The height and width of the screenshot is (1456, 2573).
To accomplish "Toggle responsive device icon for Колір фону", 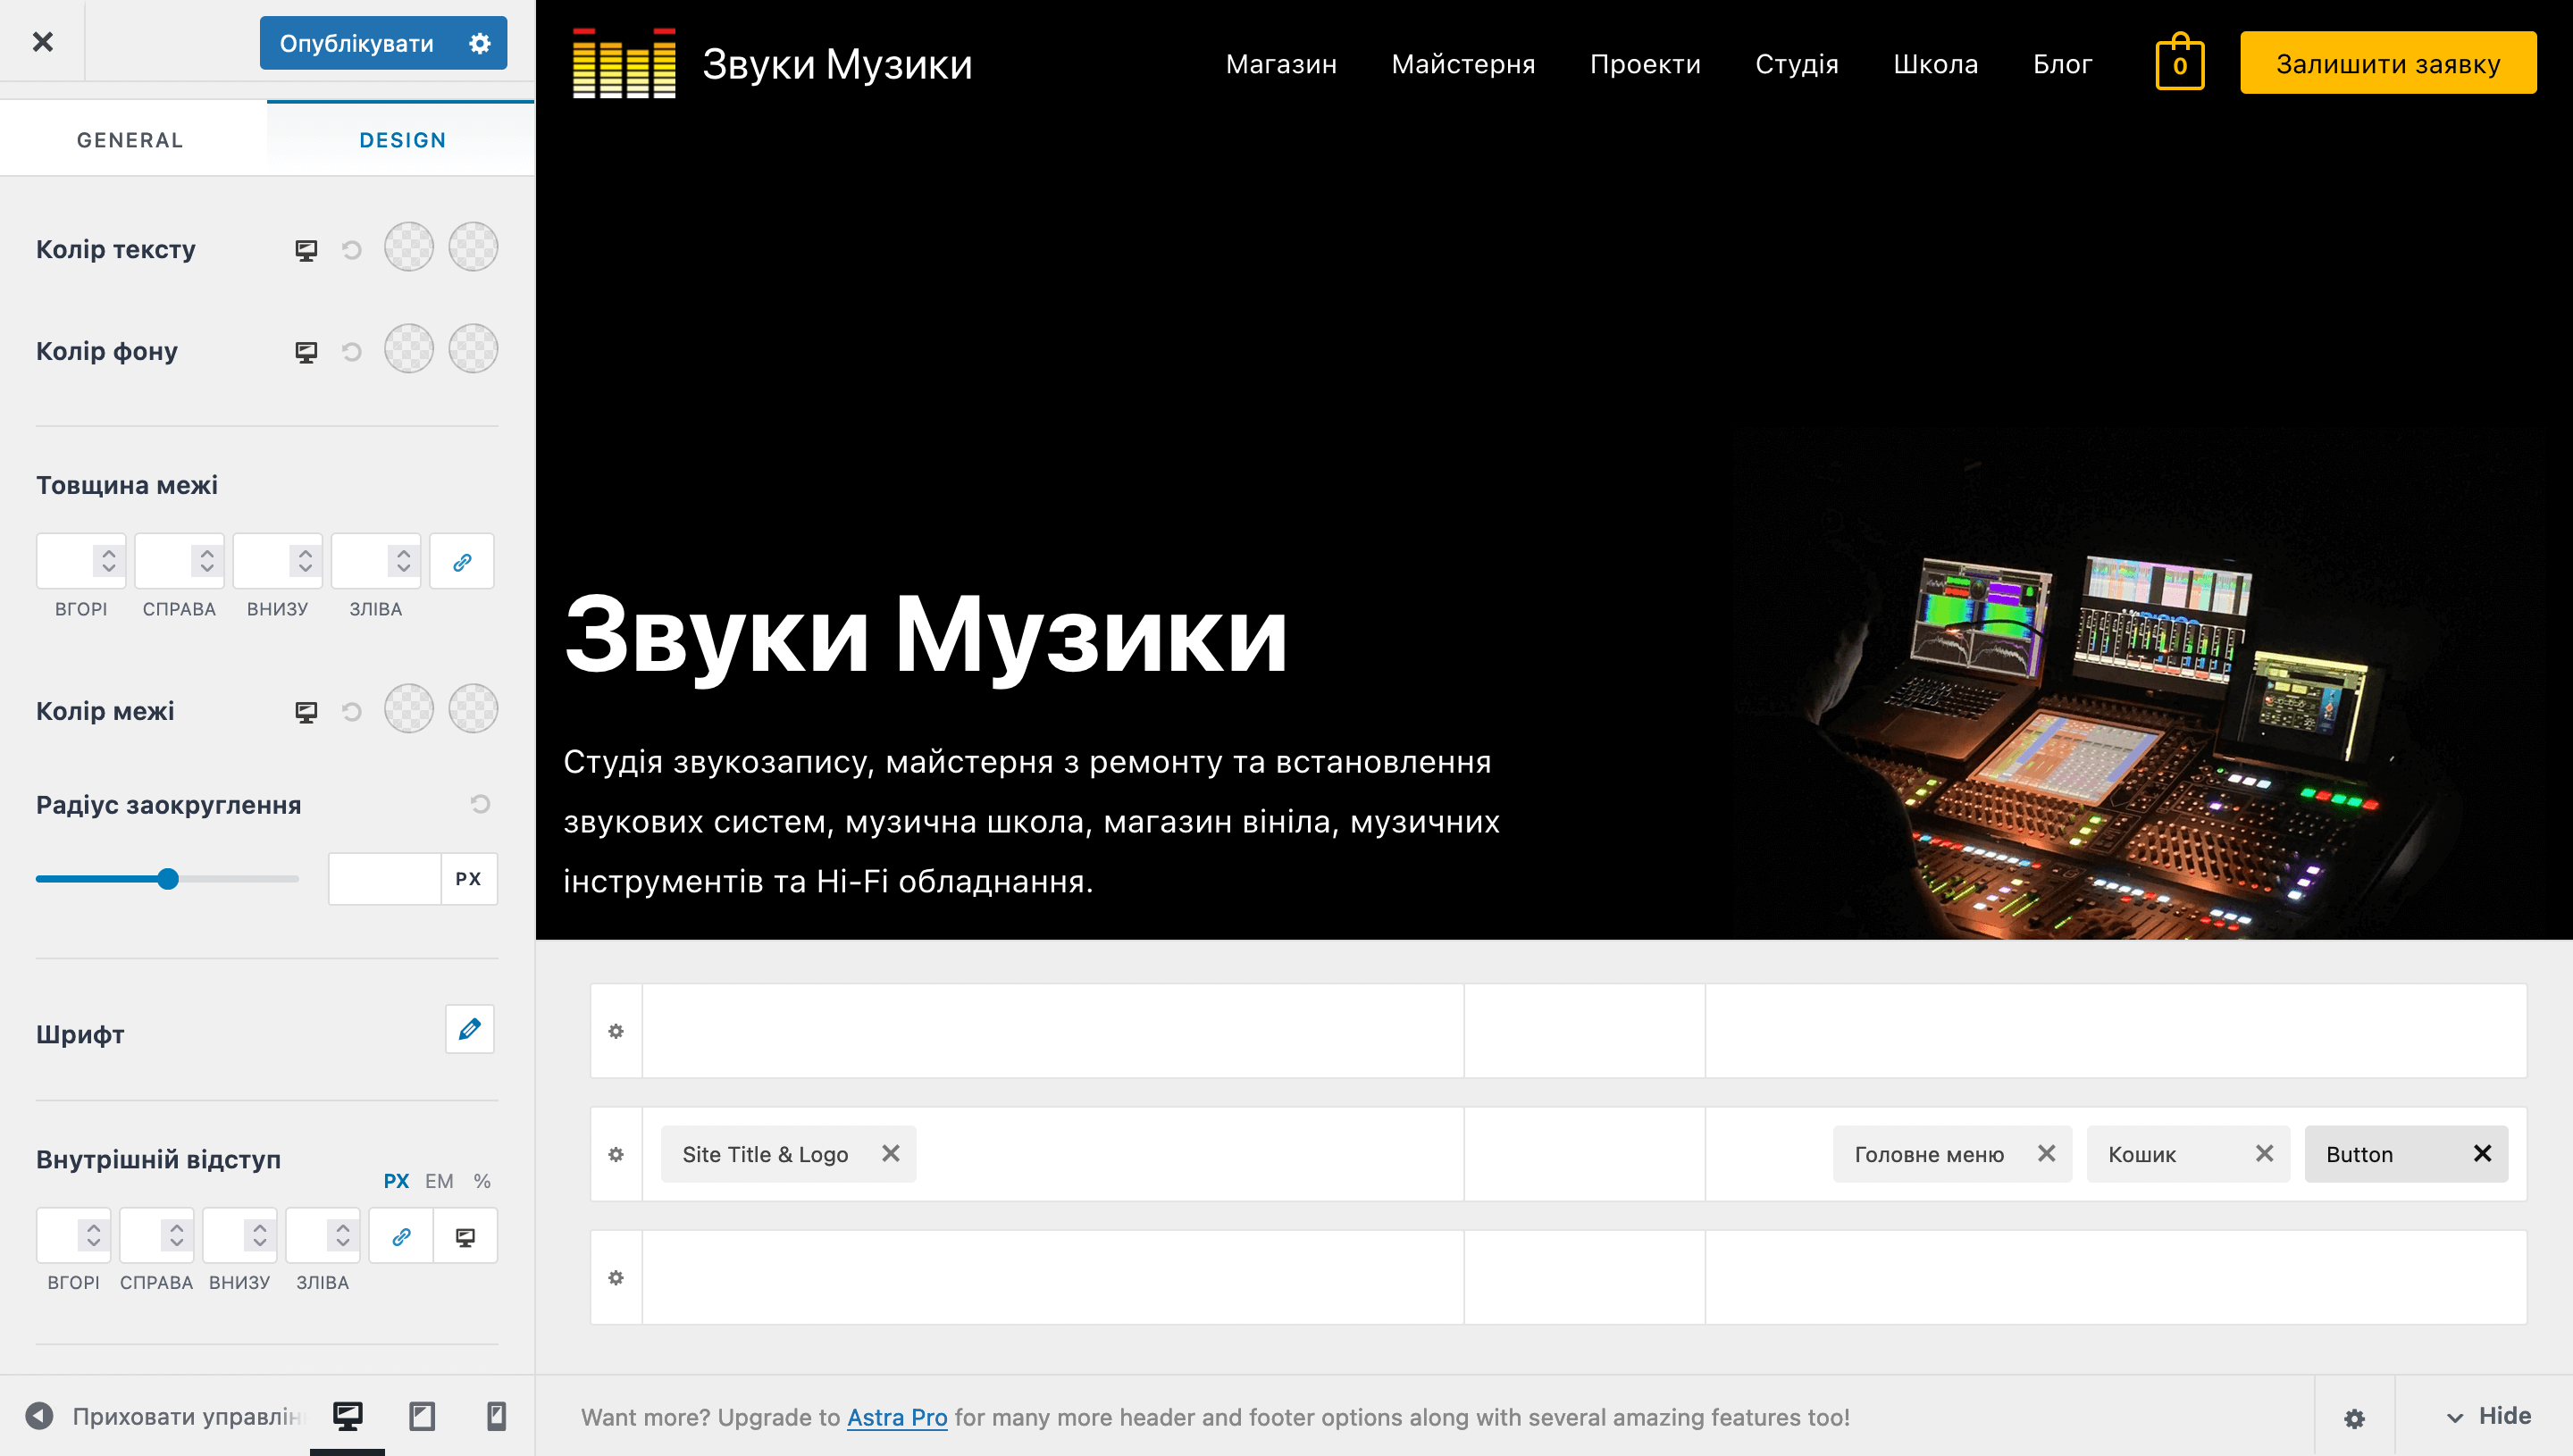I will click(x=306, y=352).
